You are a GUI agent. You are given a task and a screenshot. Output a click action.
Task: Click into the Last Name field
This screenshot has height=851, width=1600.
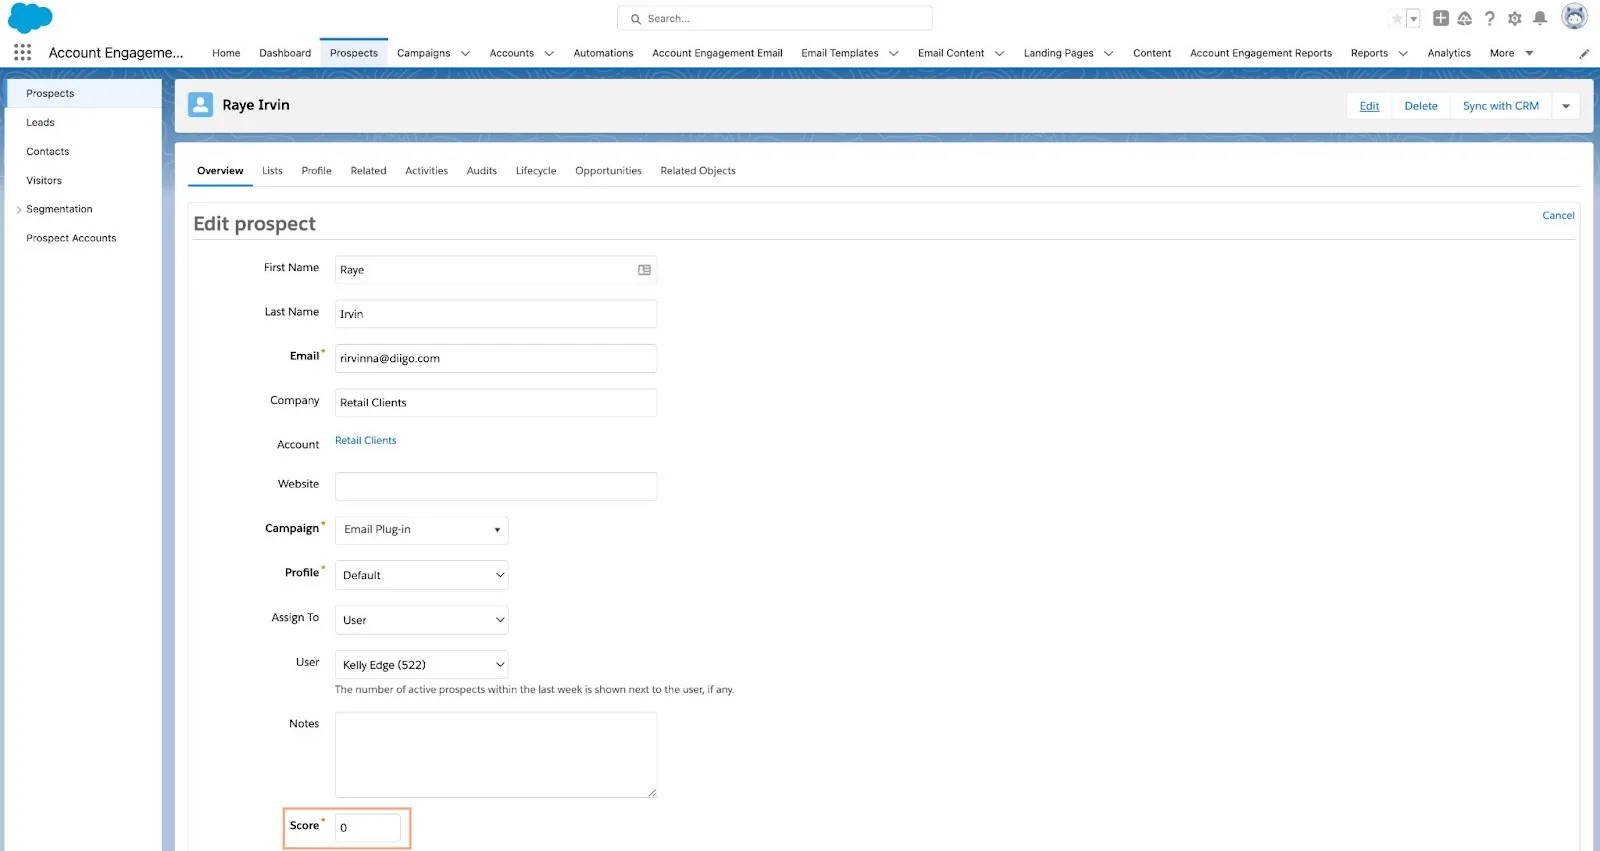coord(496,314)
